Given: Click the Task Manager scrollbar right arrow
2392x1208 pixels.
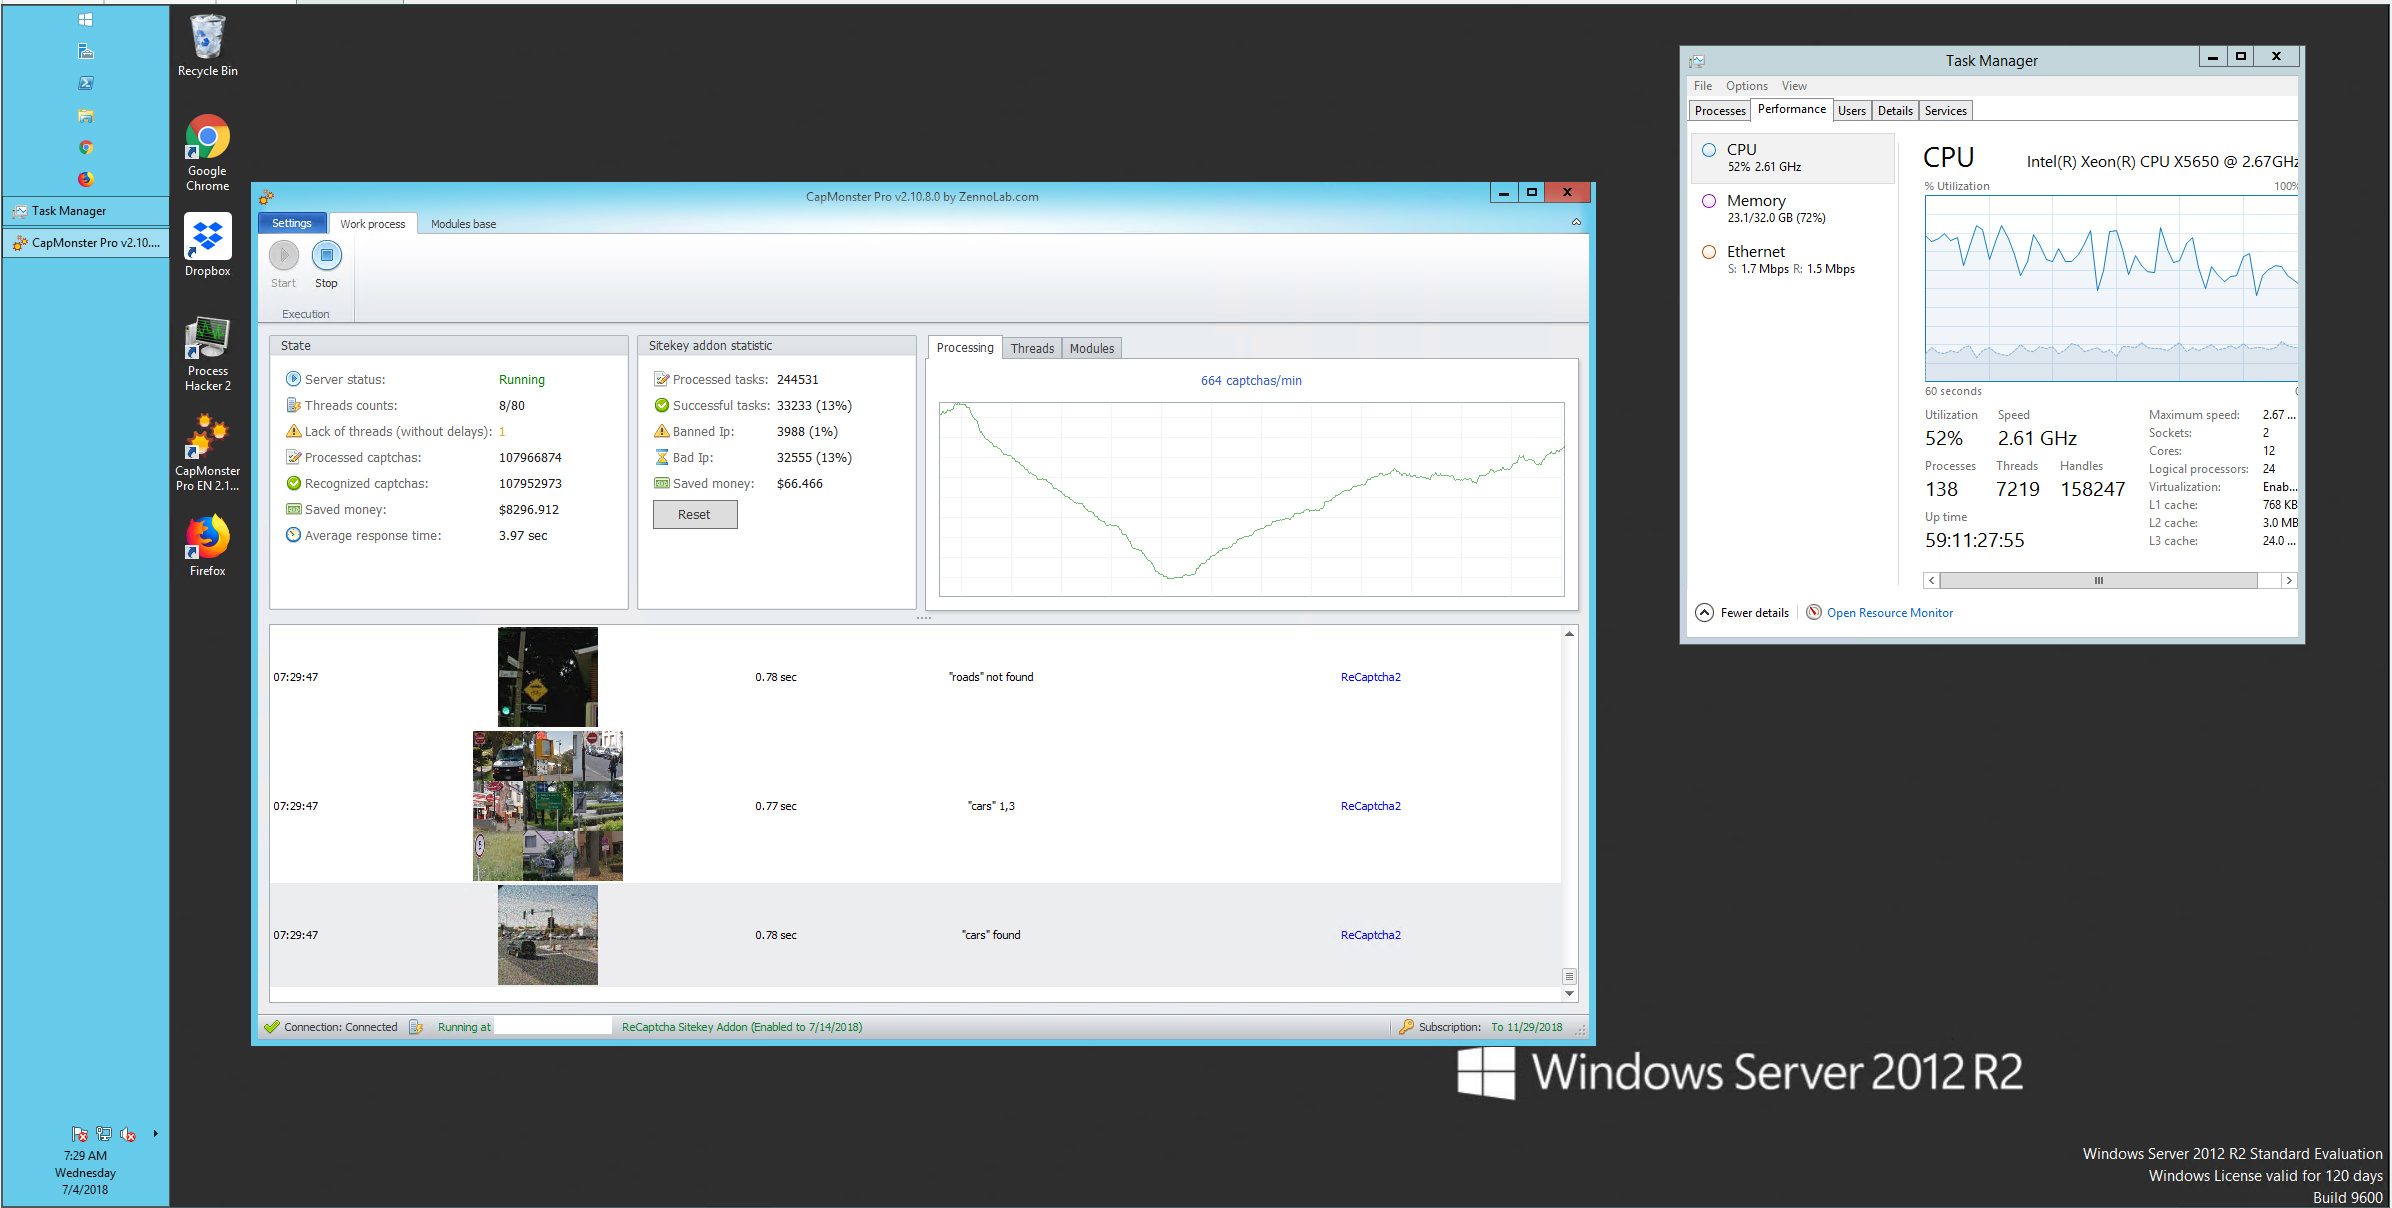Looking at the screenshot, I should (x=2288, y=580).
